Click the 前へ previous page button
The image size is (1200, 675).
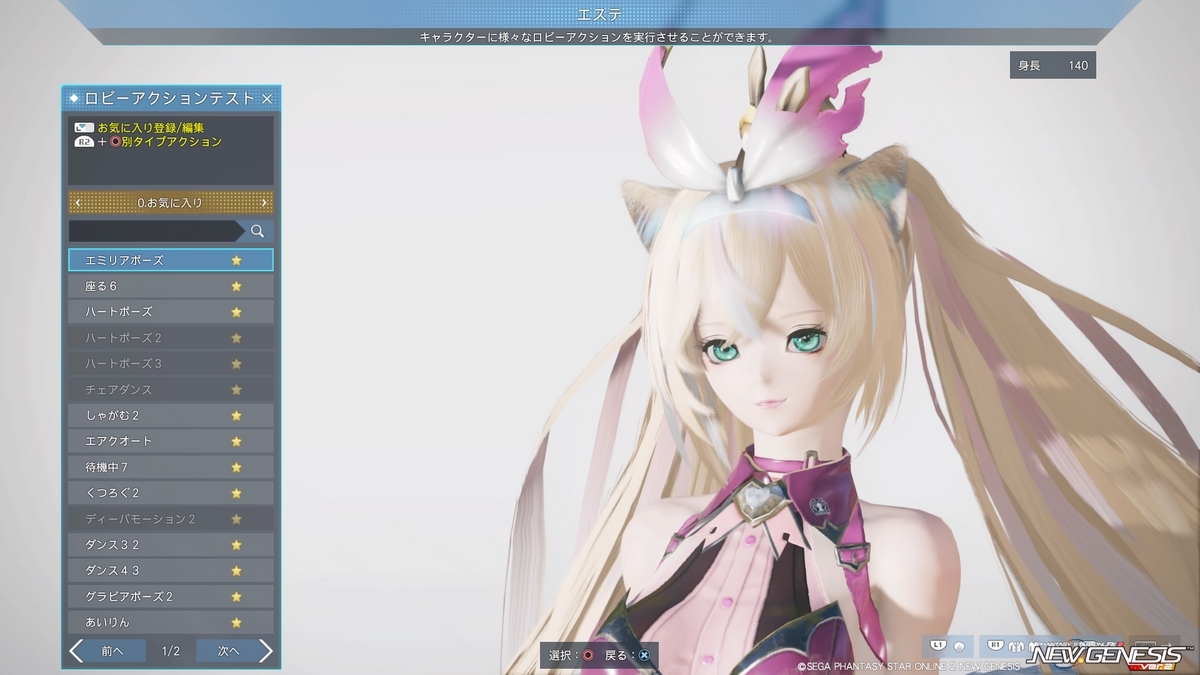pos(115,651)
